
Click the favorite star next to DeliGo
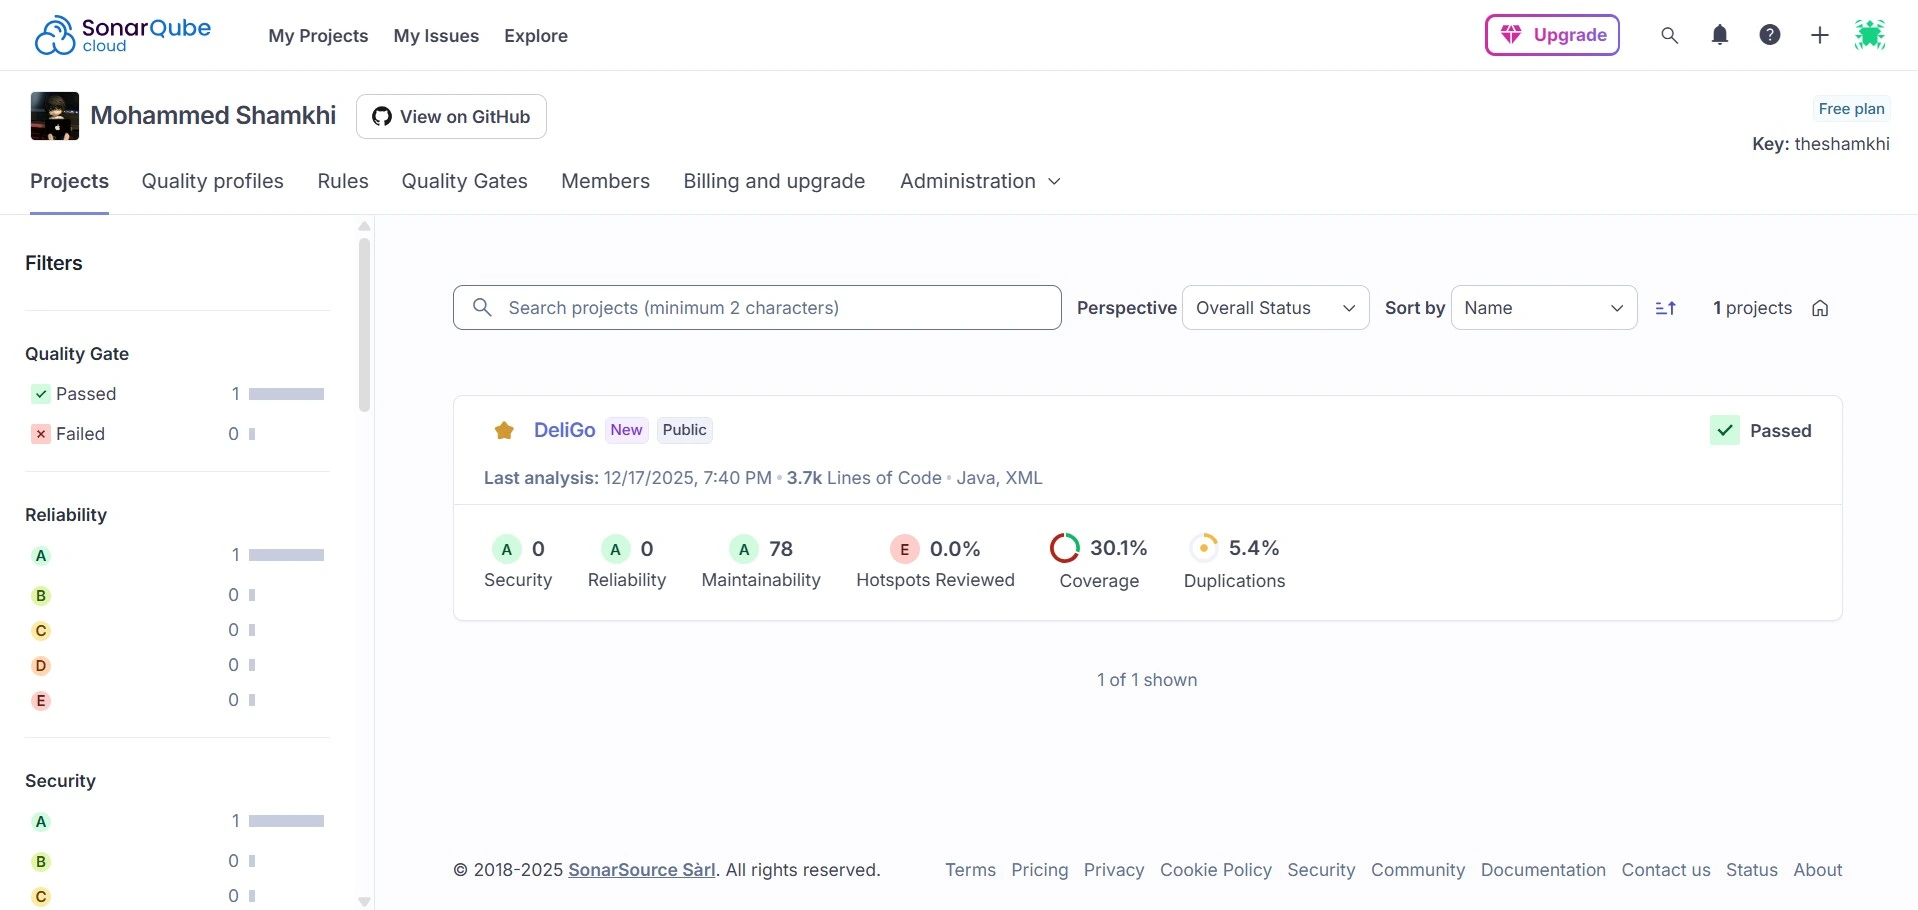[x=504, y=431]
